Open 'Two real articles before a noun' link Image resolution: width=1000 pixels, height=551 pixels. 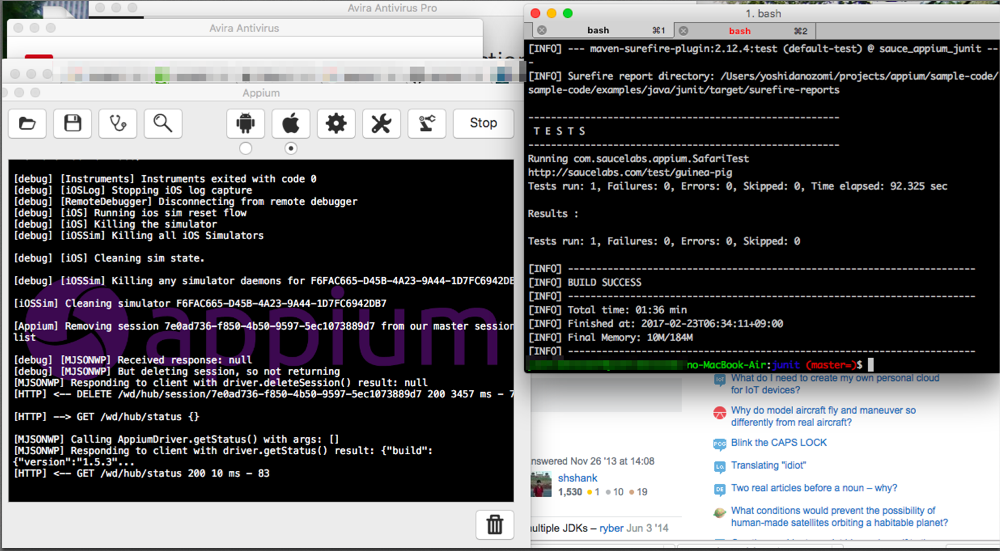[x=814, y=488]
